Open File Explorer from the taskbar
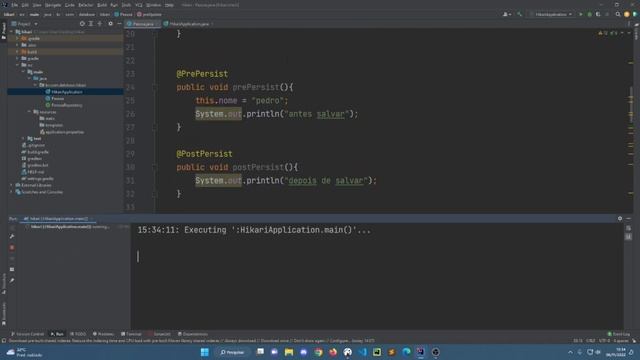 (289, 352)
